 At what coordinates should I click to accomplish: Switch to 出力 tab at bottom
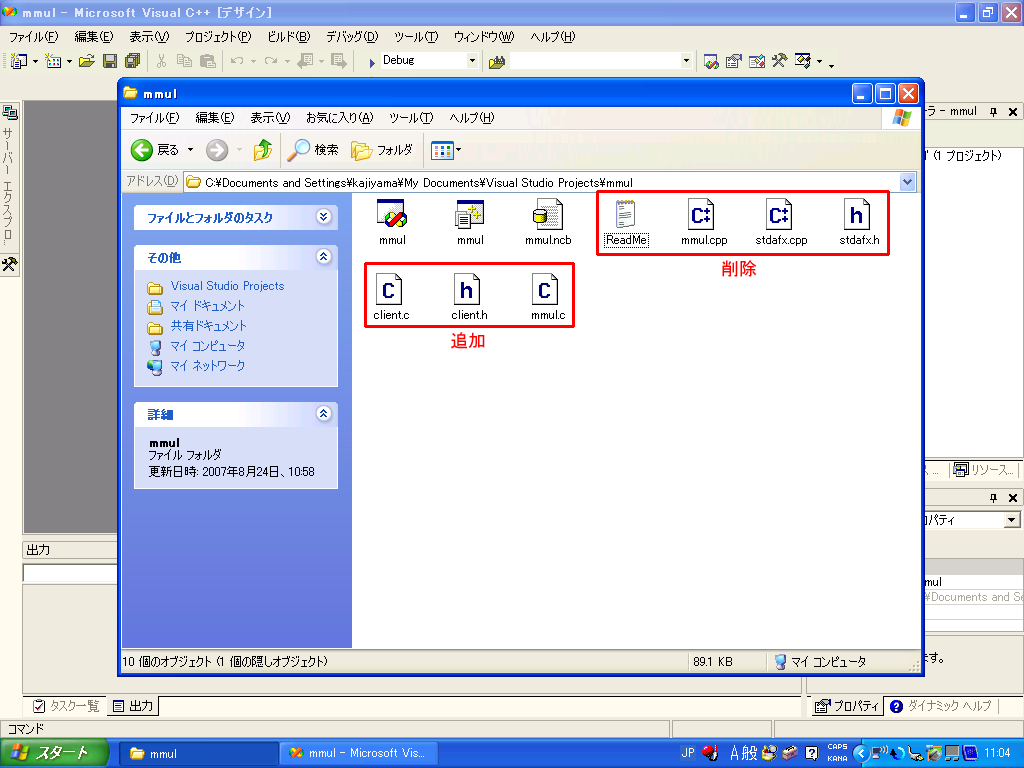[x=133, y=706]
